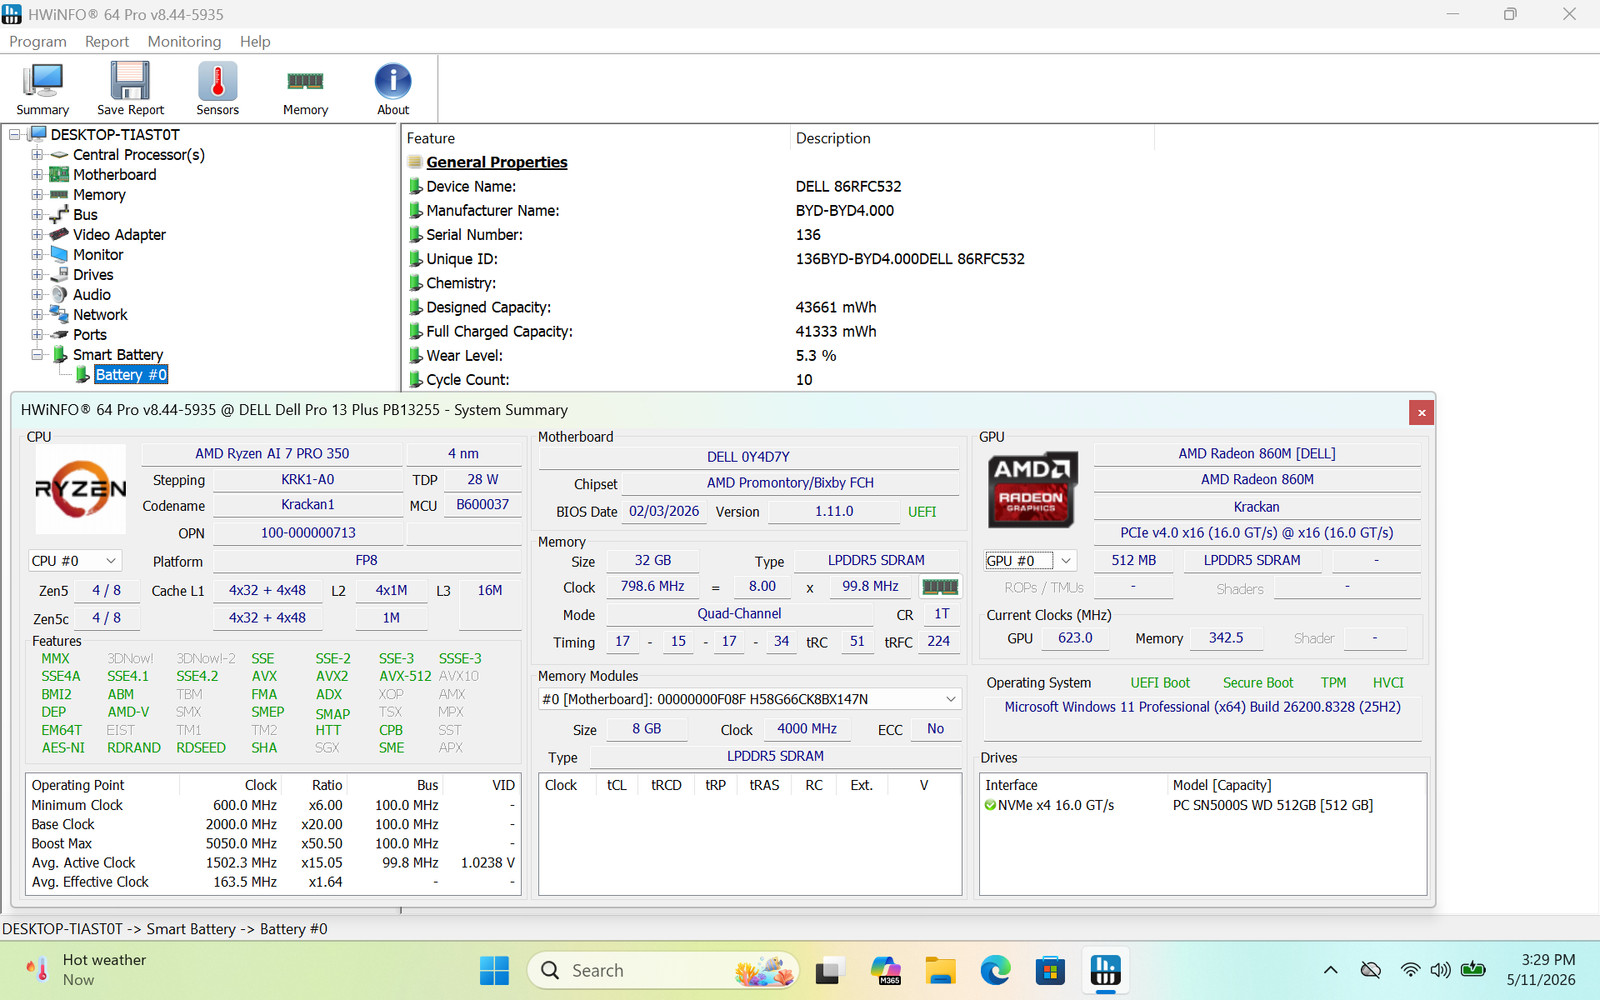The height and width of the screenshot is (1000, 1600).
Task: Click AMD Radeon 860M [DELL] field
Action: [x=1257, y=454]
